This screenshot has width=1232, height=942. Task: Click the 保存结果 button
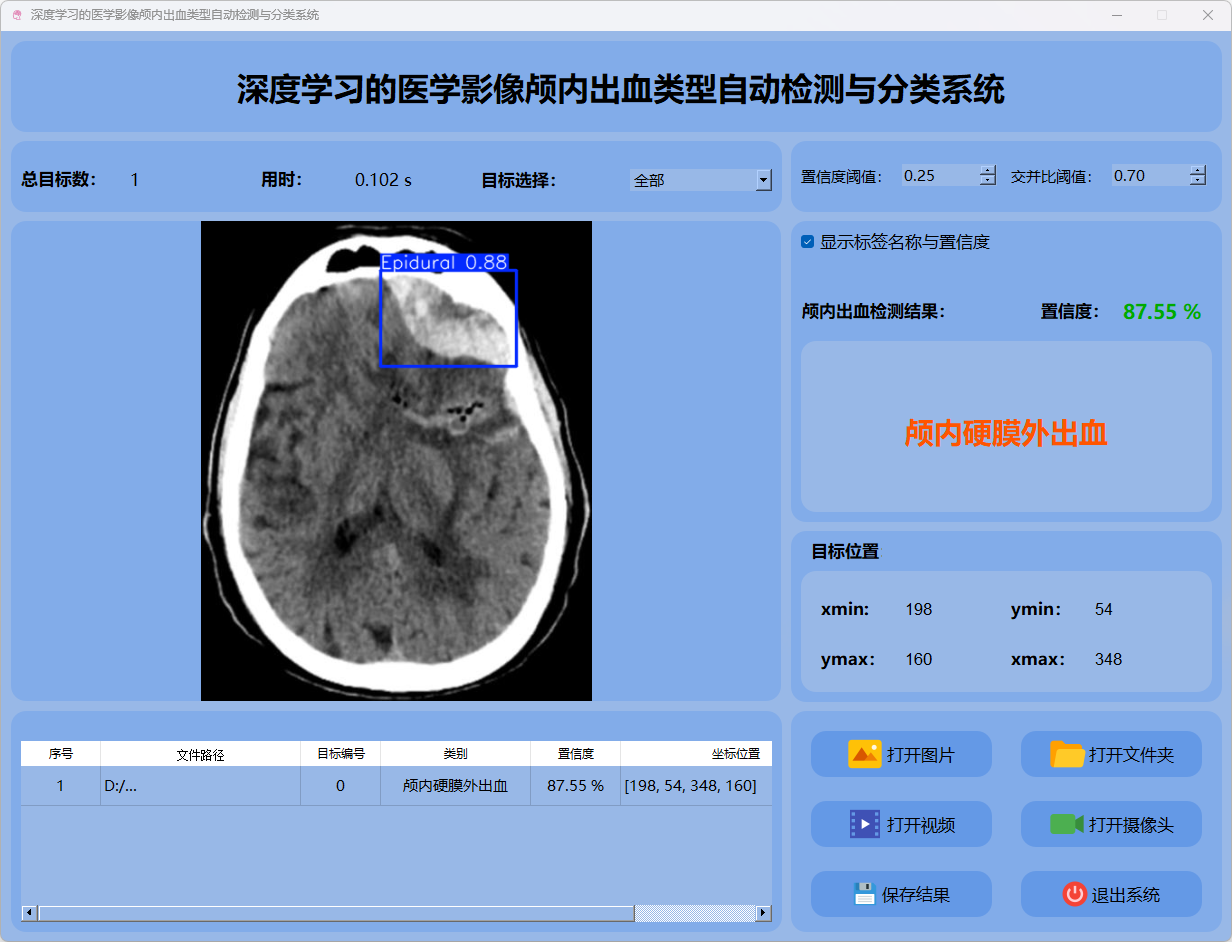click(x=901, y=894)
